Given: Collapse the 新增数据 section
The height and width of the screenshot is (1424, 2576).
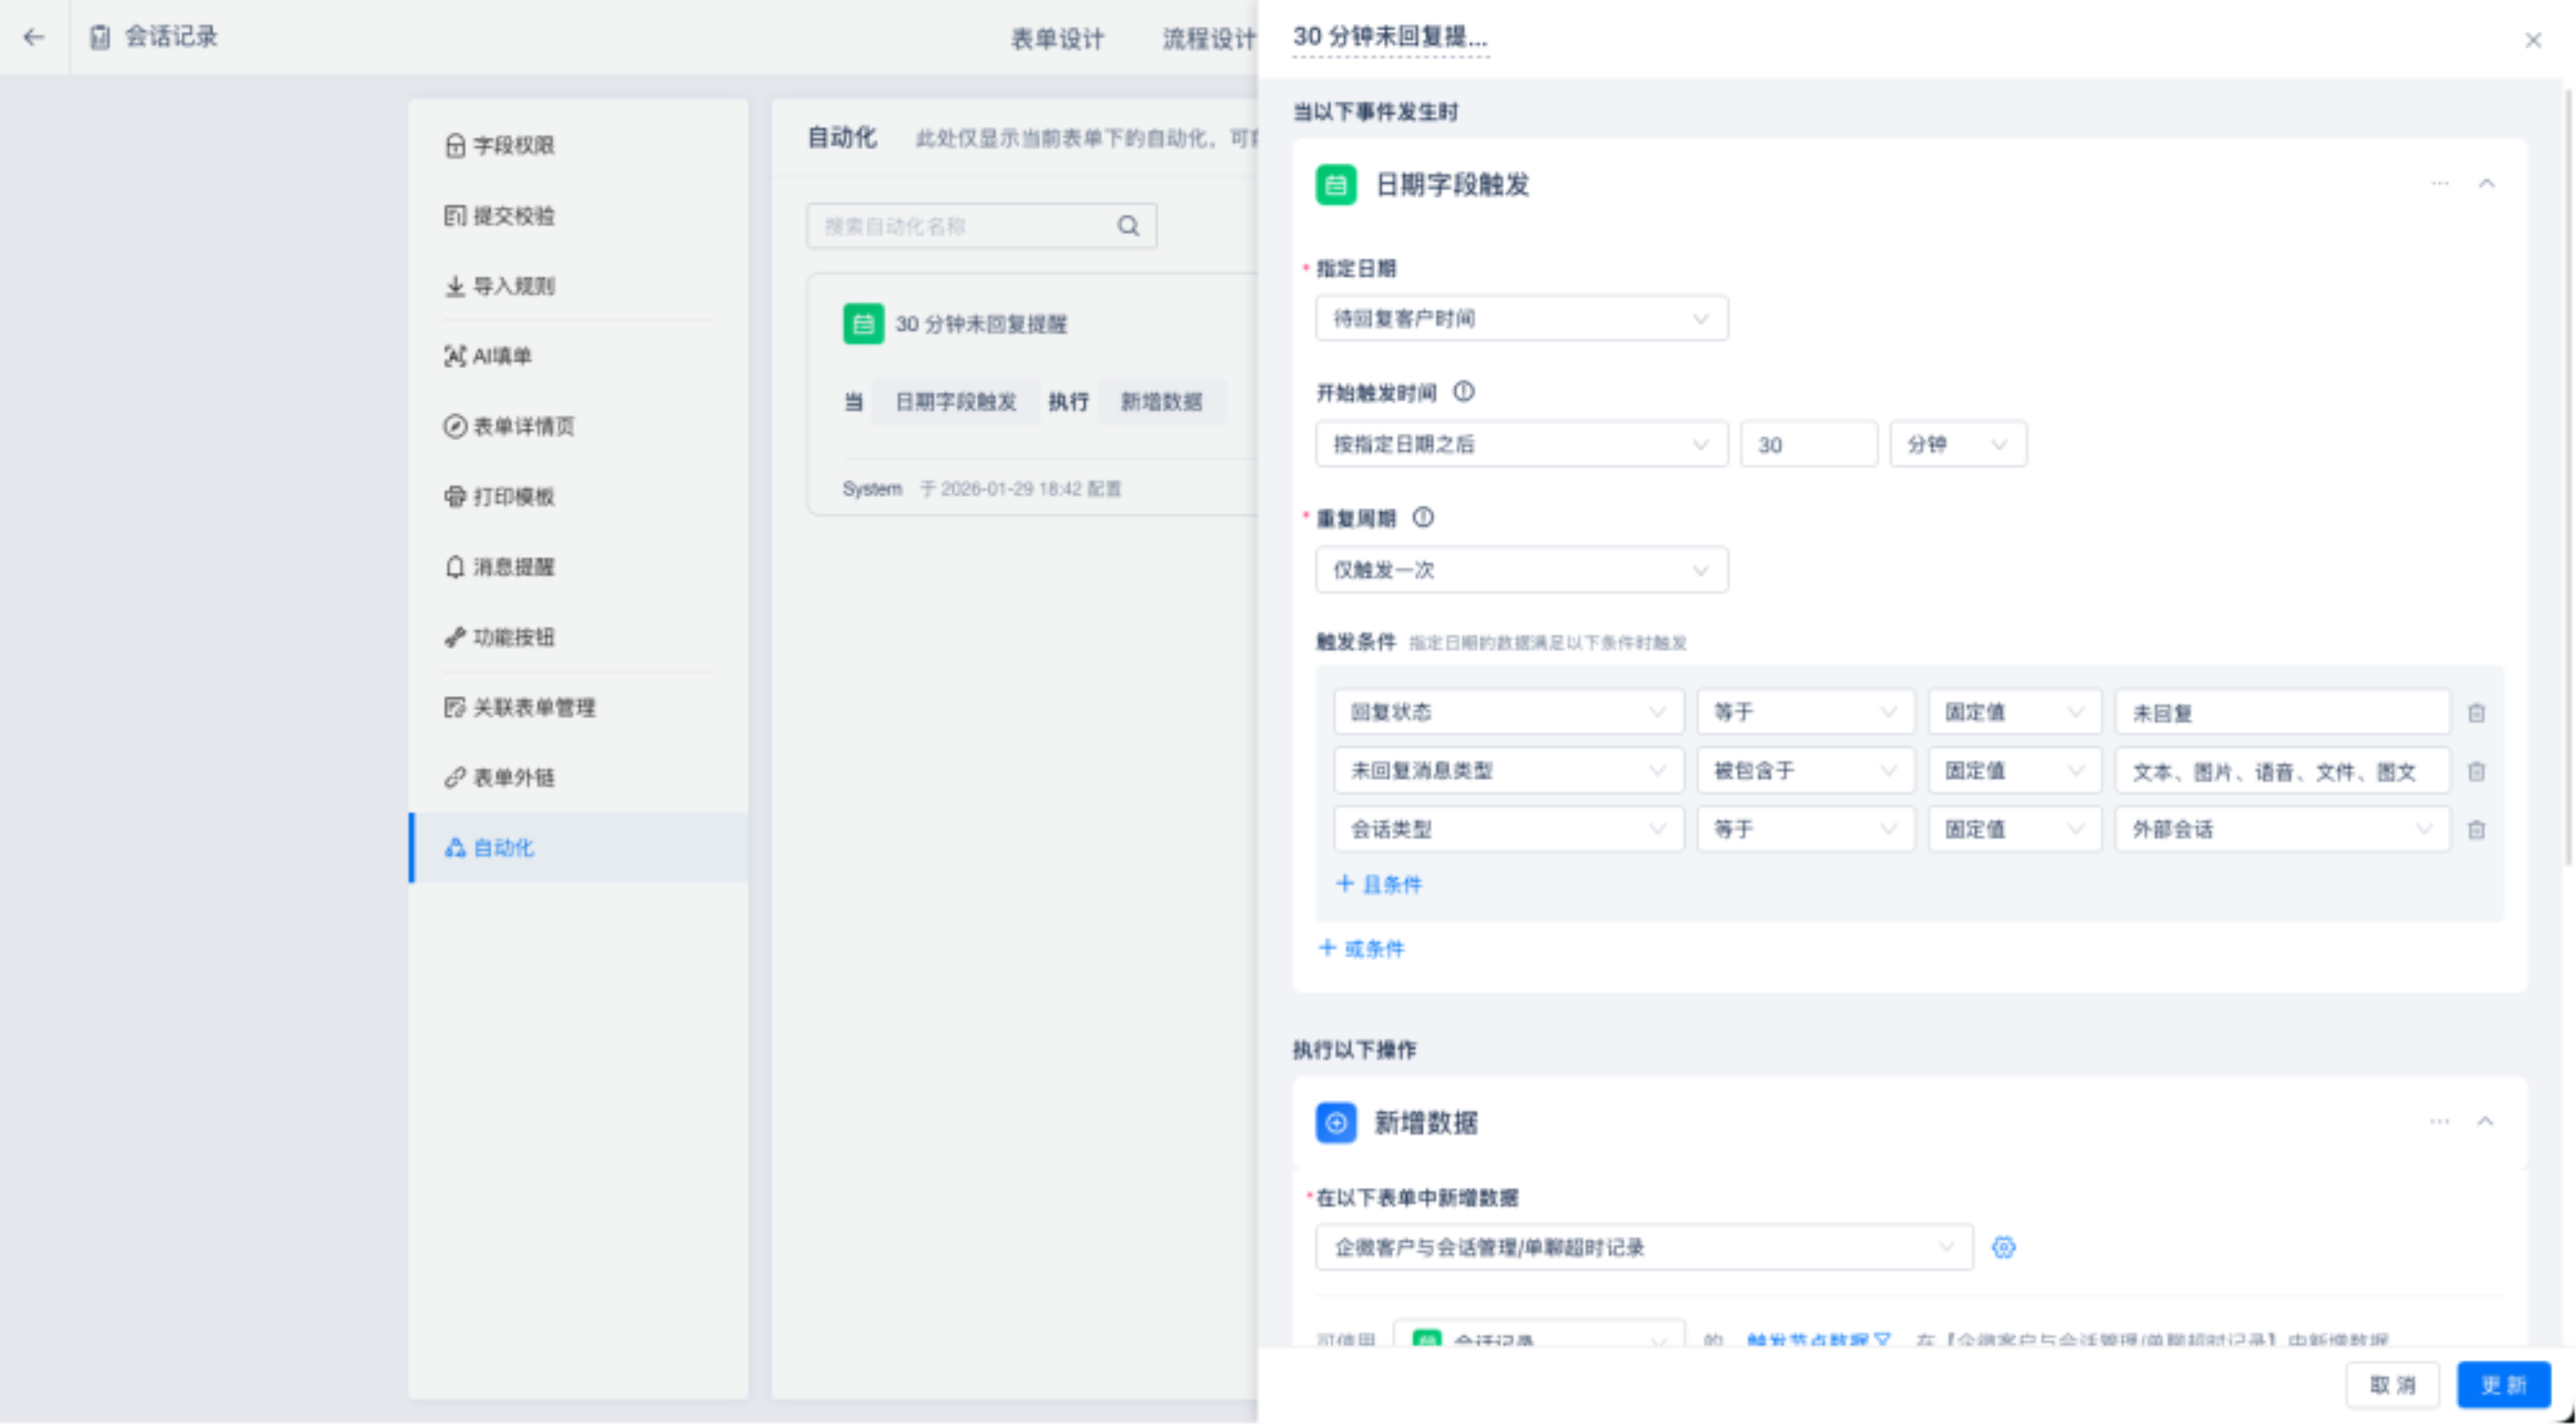Looking at the screenshot, I should [x=2485, y=1121].
